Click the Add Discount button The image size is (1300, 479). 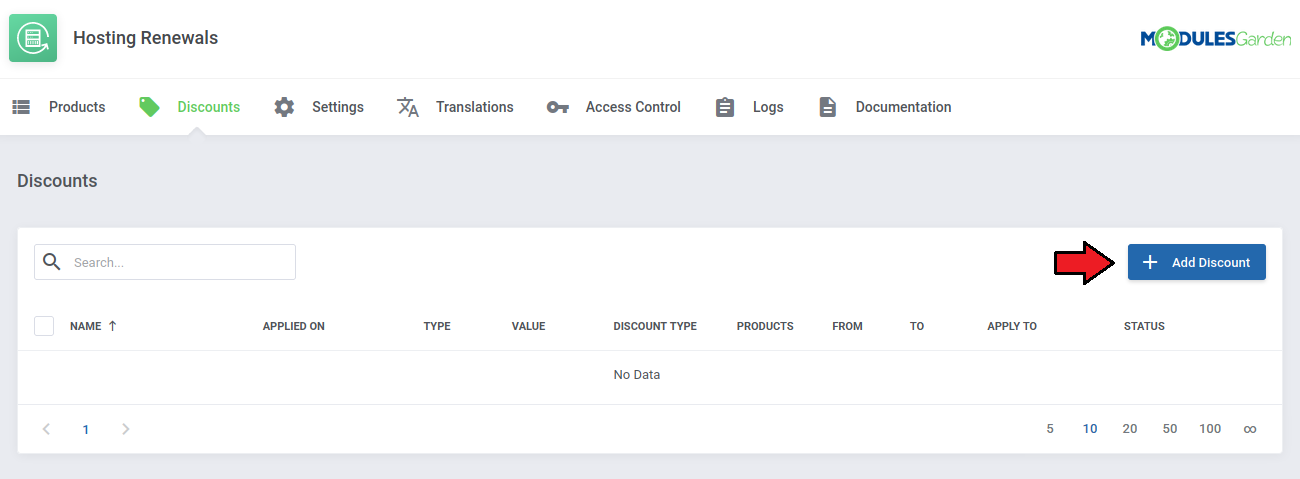click(1197, 262)
